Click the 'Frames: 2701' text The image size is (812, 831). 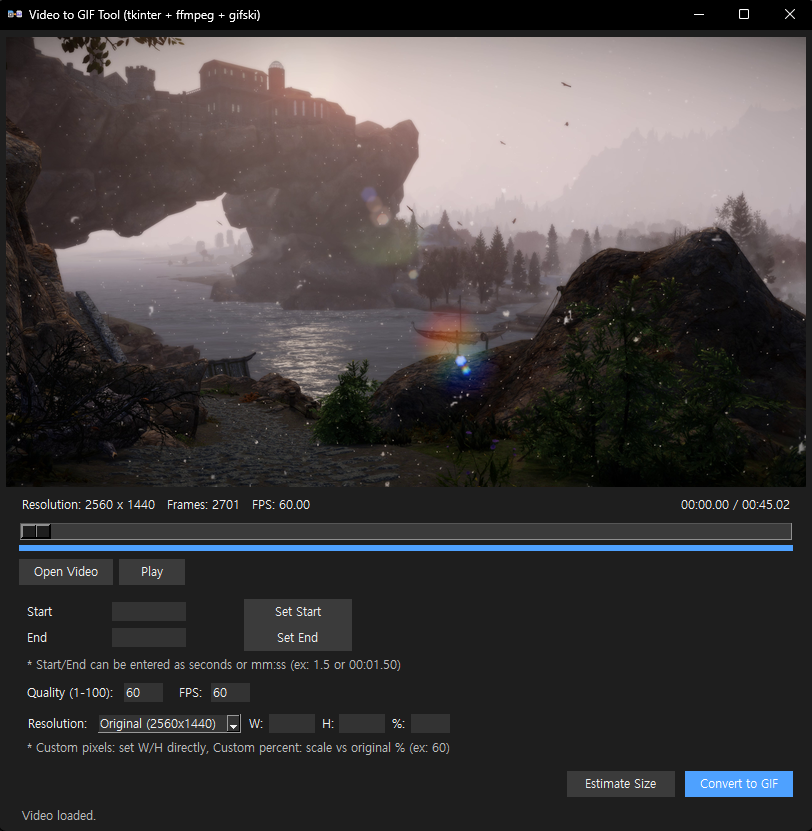coord(203,505)
